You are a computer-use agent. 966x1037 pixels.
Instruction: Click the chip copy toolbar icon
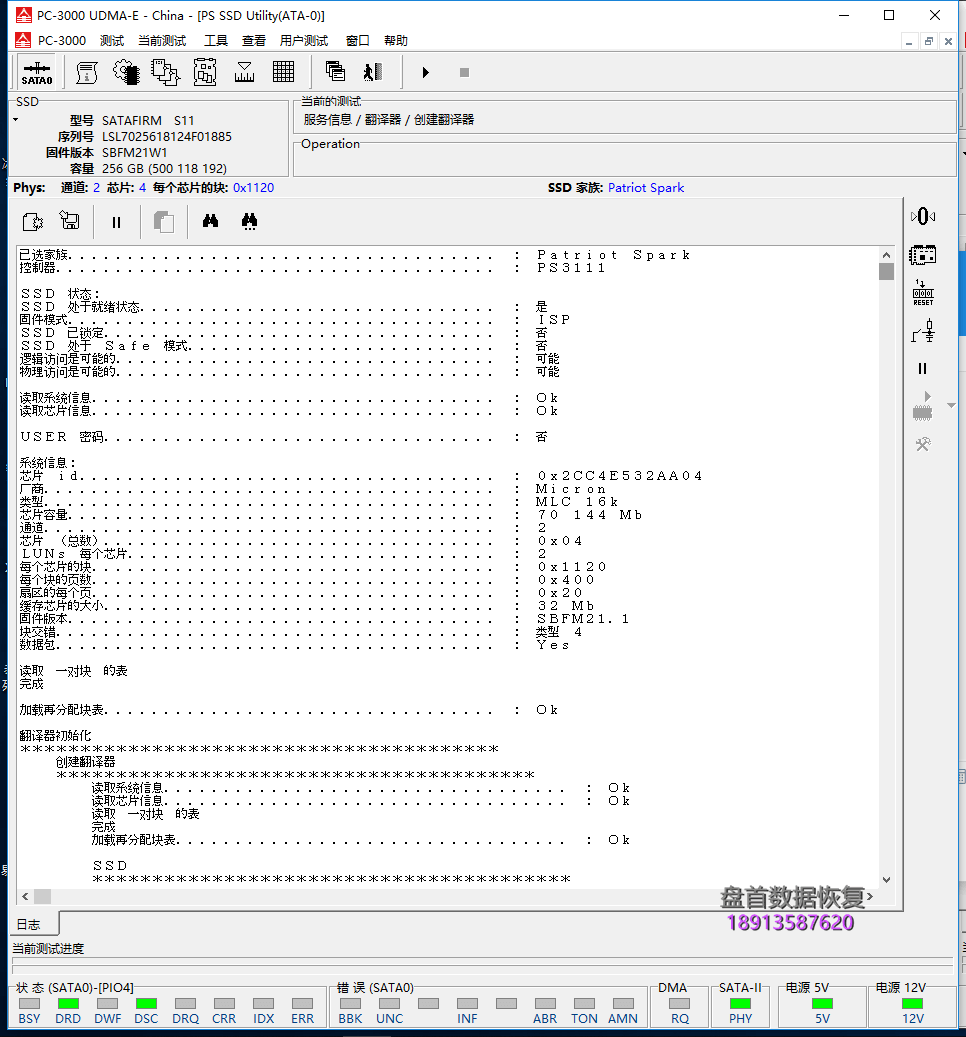coord(165,73)
